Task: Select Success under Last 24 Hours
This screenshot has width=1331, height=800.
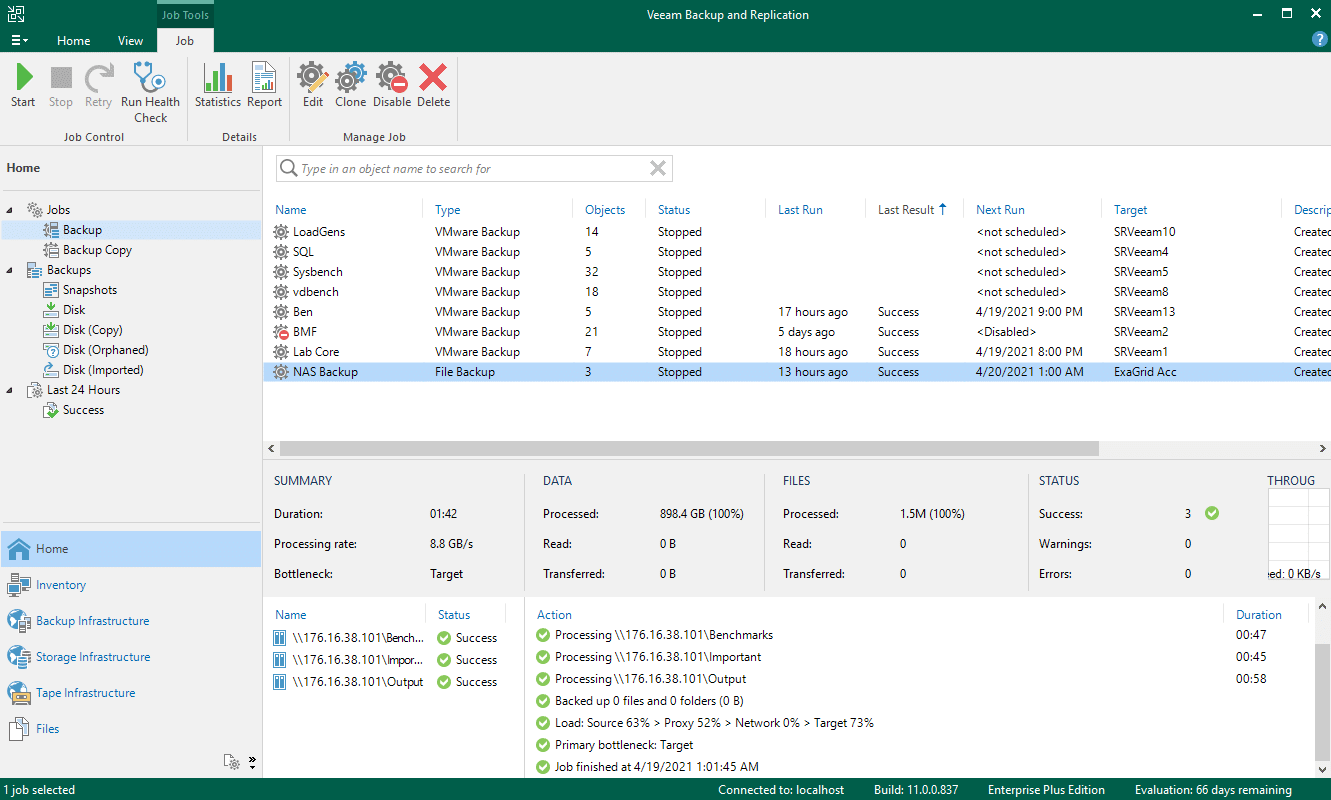Action: coord(83,410)
